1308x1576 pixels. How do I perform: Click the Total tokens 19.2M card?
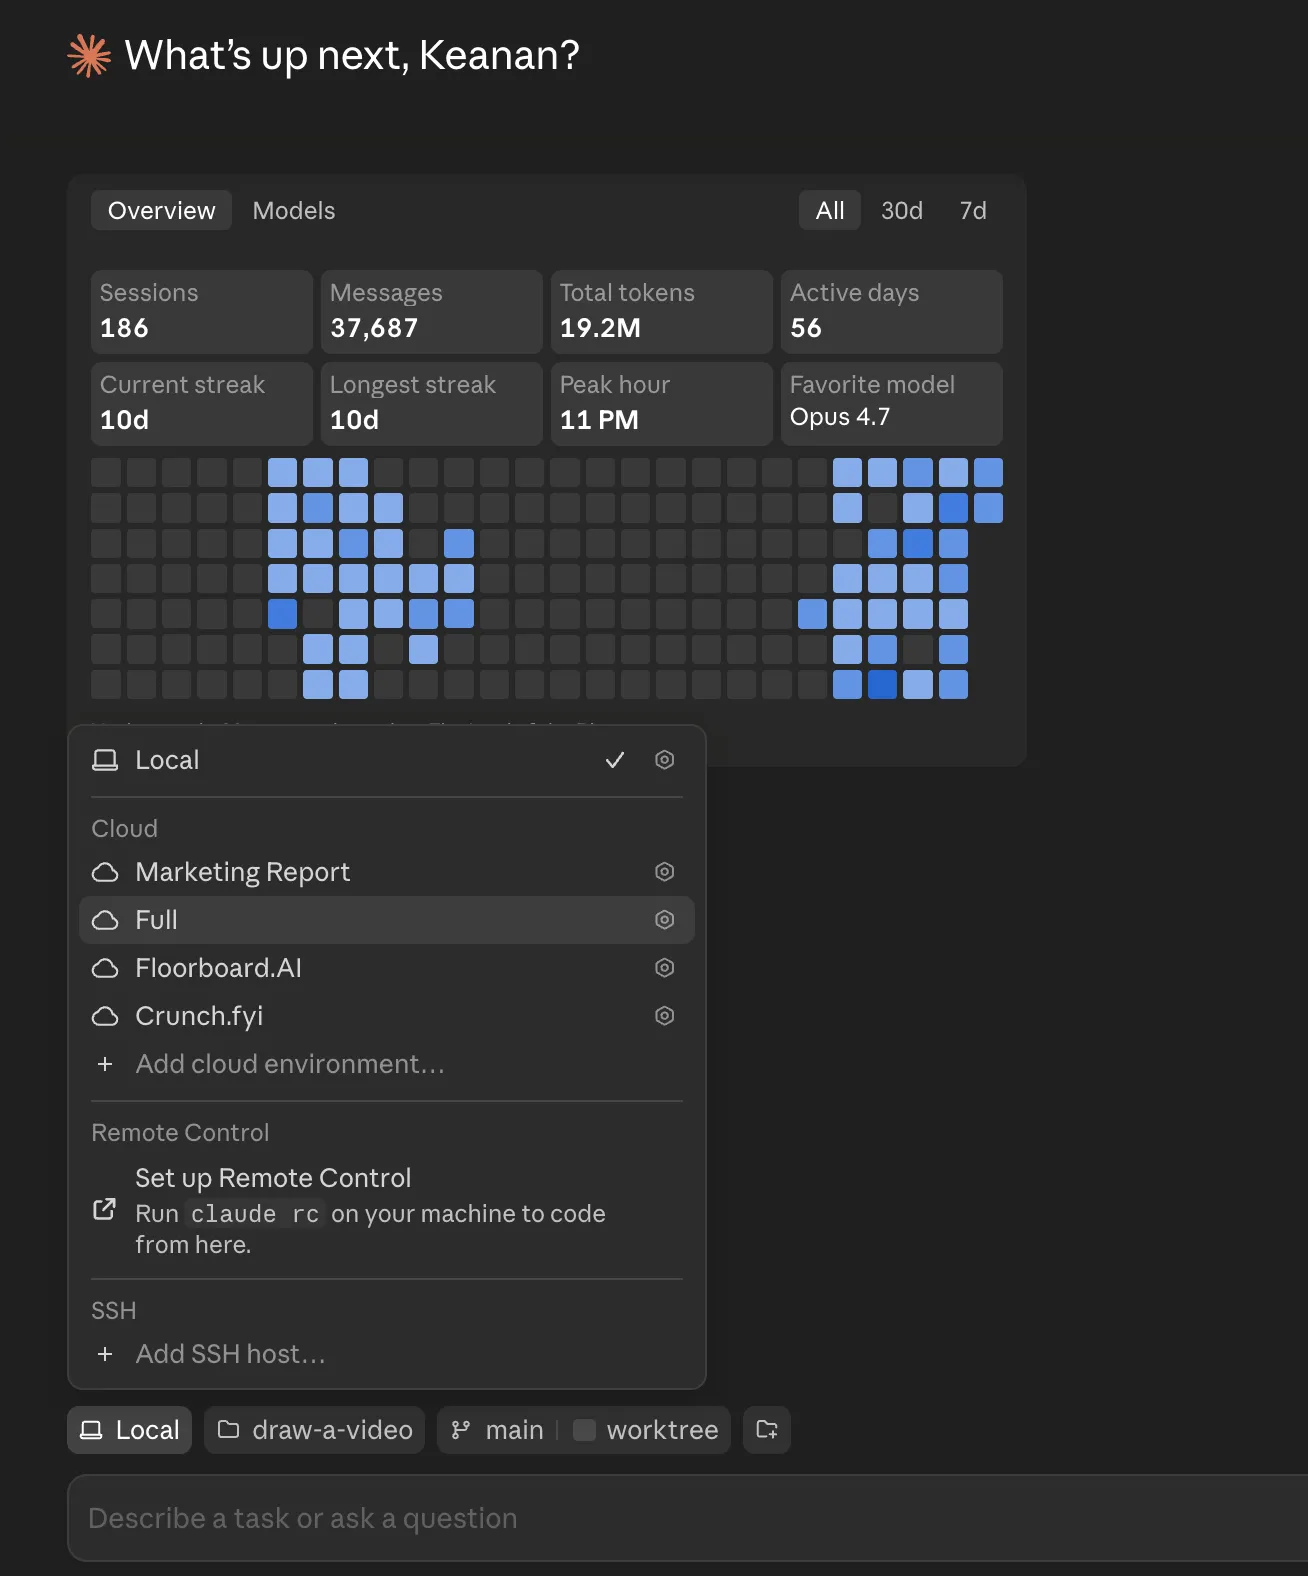click(x=662, y=311)
